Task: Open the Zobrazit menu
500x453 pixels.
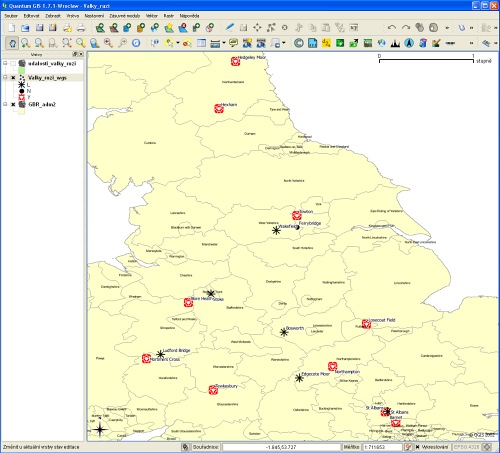Action: pyautogui.click(x=53, y=16)
